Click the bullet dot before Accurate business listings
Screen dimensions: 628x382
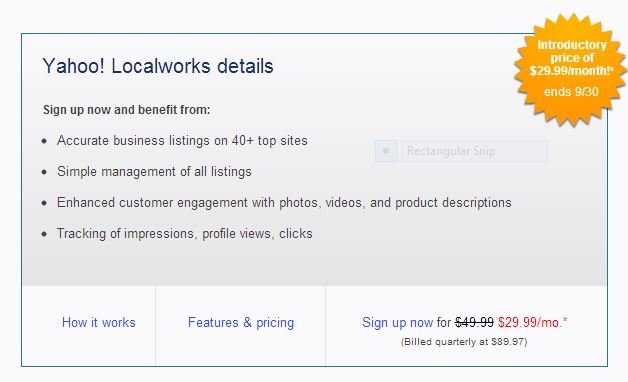(44, 141)
